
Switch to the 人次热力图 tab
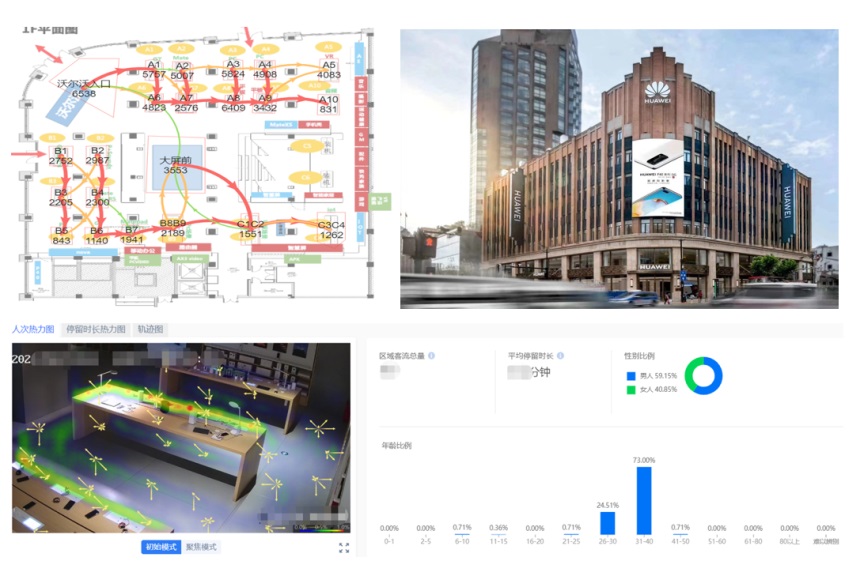tap(33, 329)
